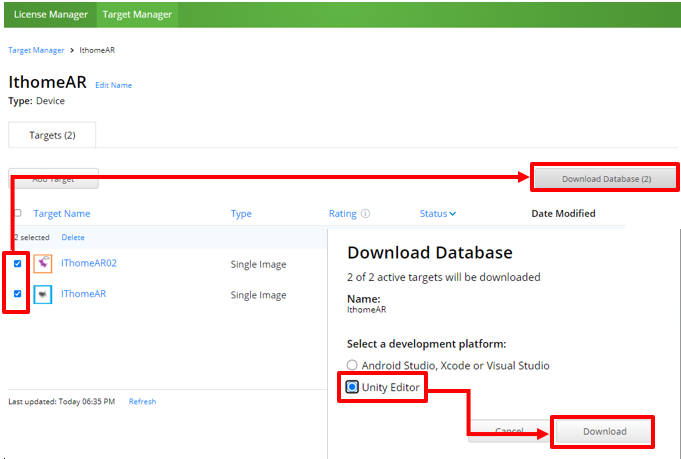Open the Target Manager tab
The height and width of the screenshot is (459, 681).
point(137,14)
